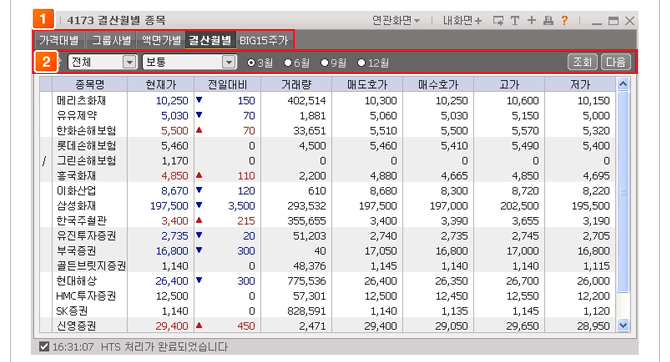
Task: Click the 조회 button
Action: [x=582, y=62]
